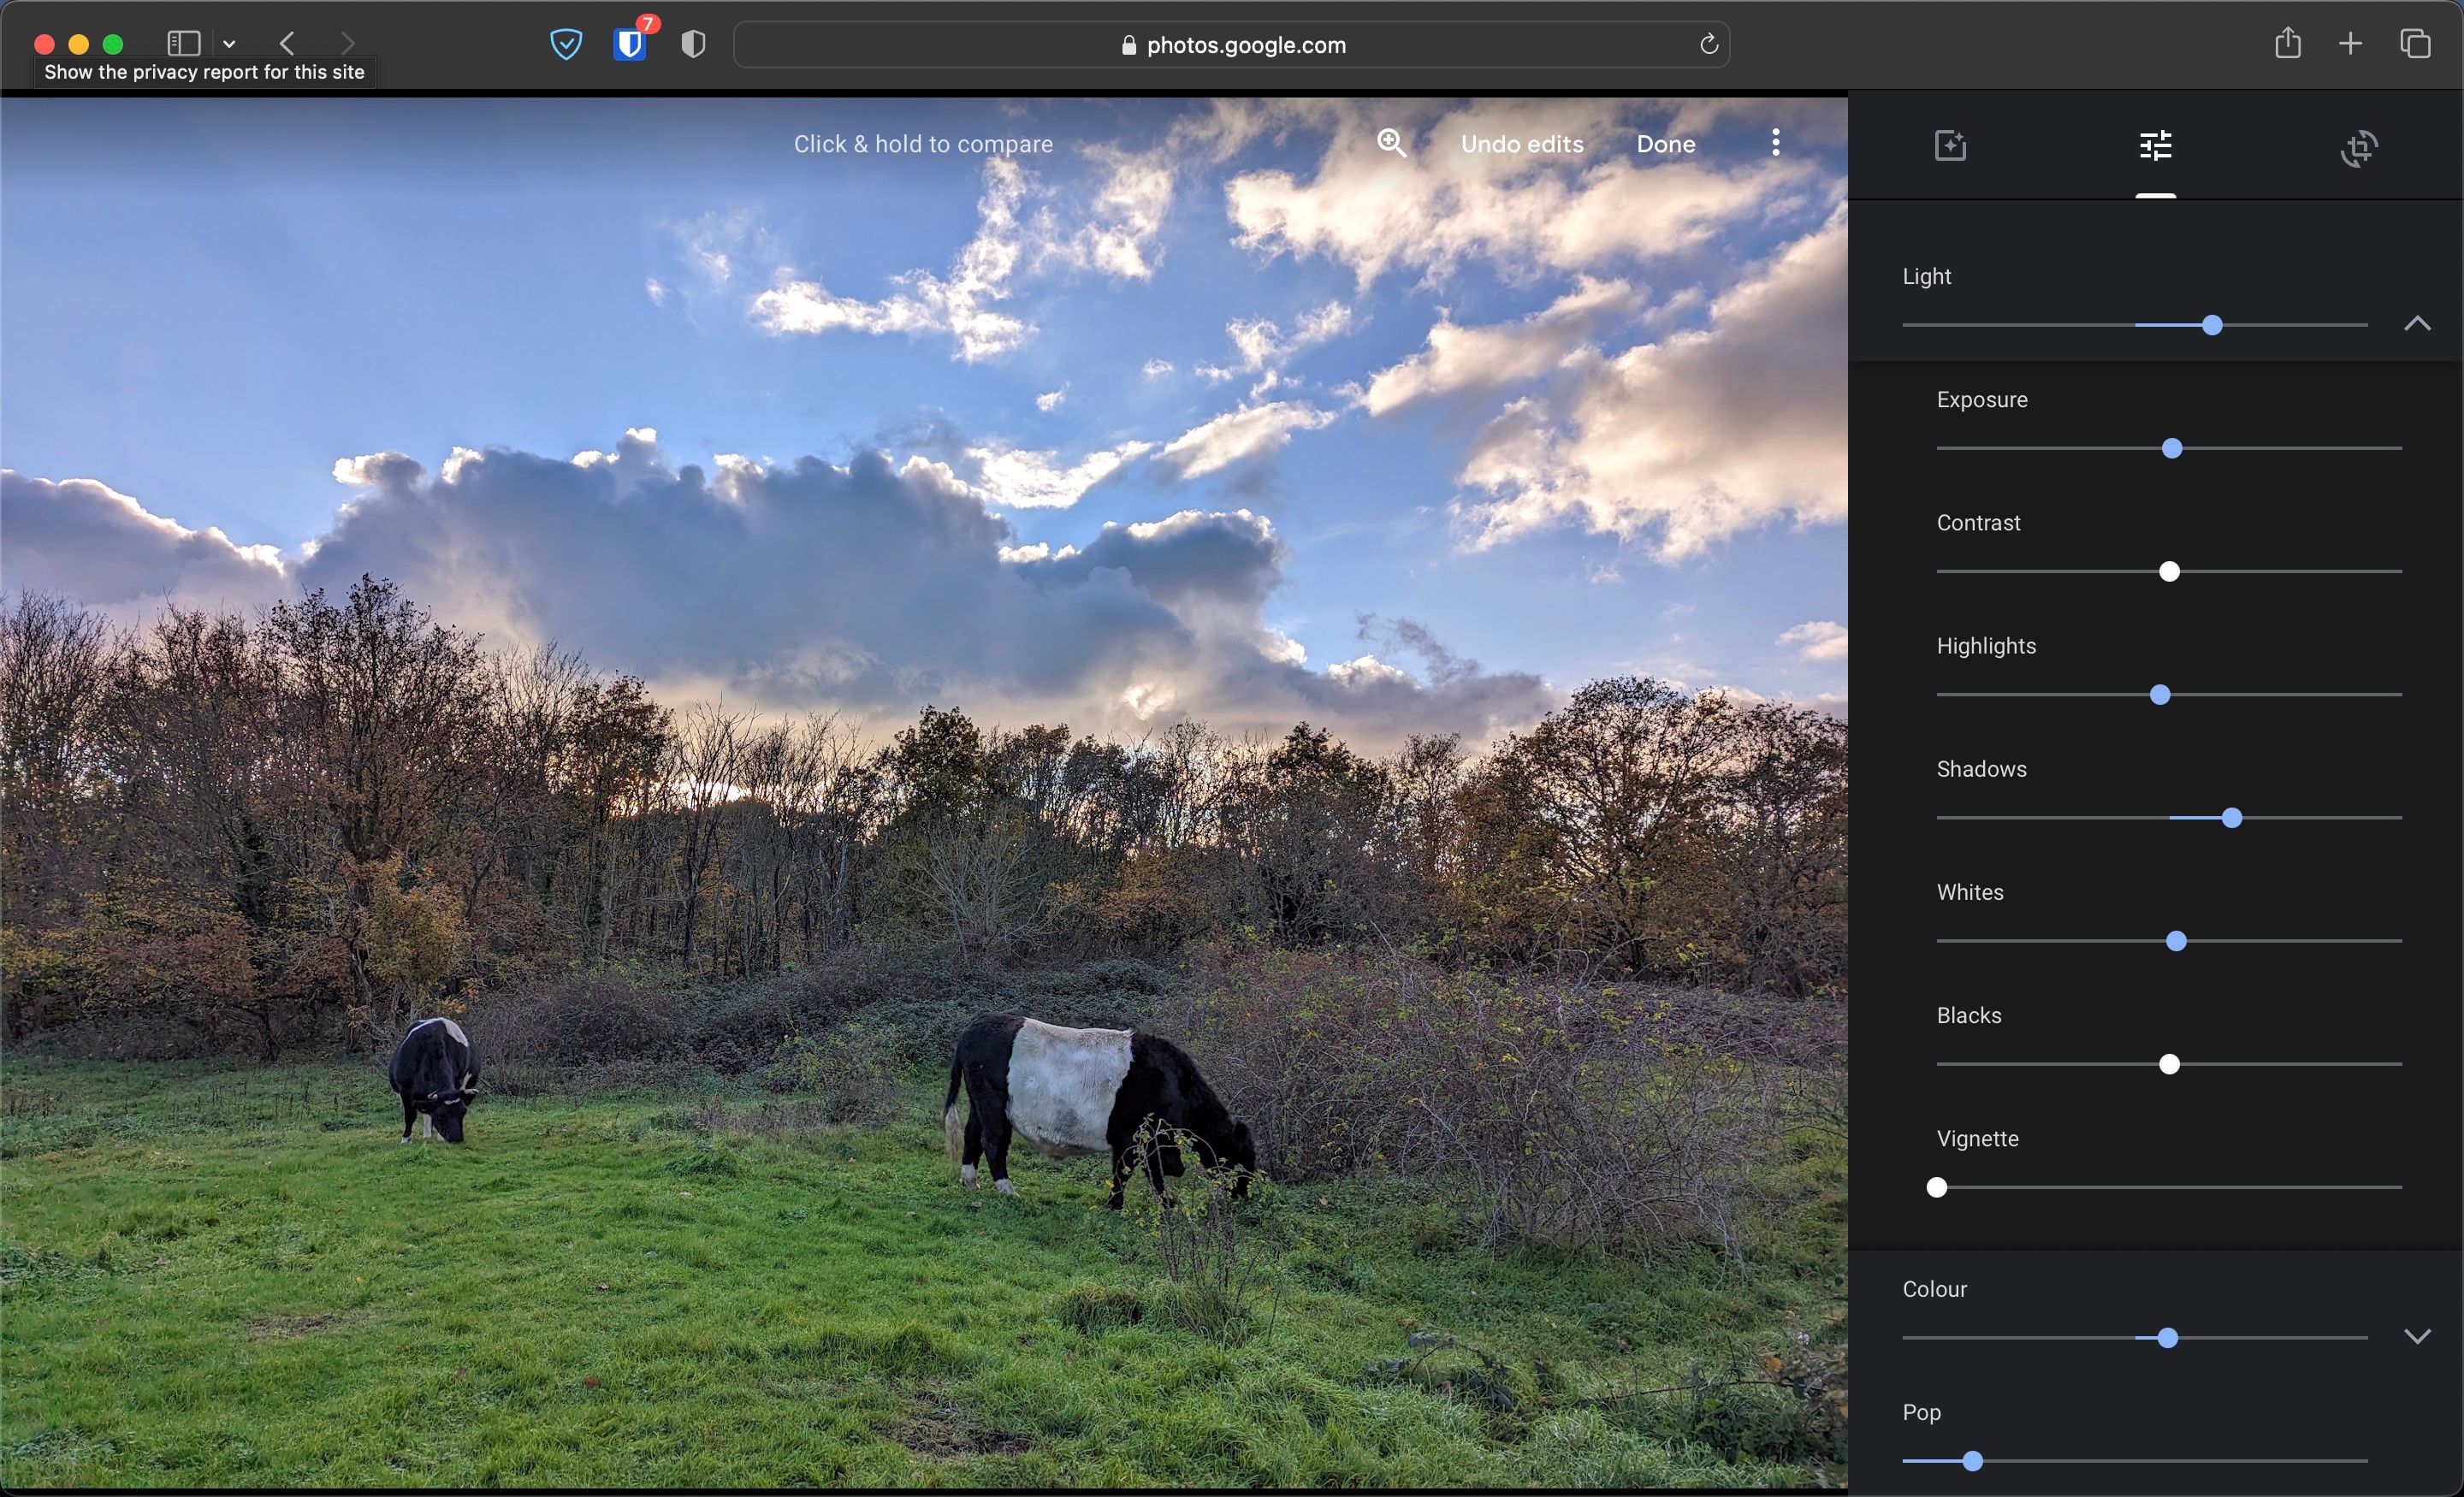Click Undo edits
This screenshot has height=1497, width=2464.
[1521, 144]
